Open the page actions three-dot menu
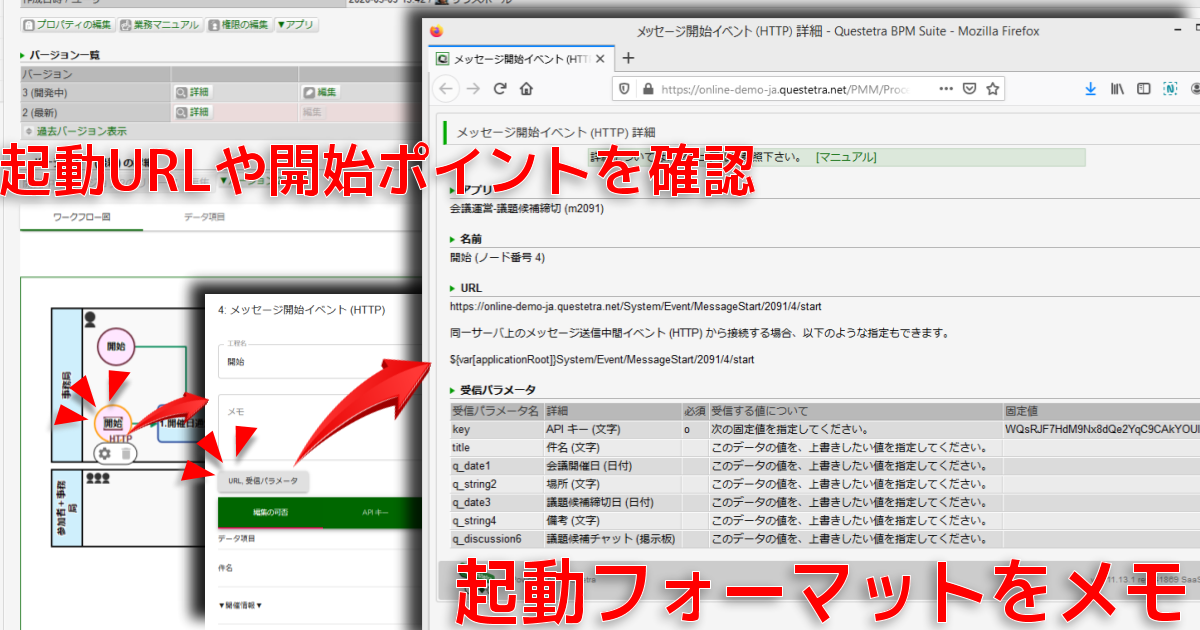Screen dimensions: 1200x630 coord(946,88)
